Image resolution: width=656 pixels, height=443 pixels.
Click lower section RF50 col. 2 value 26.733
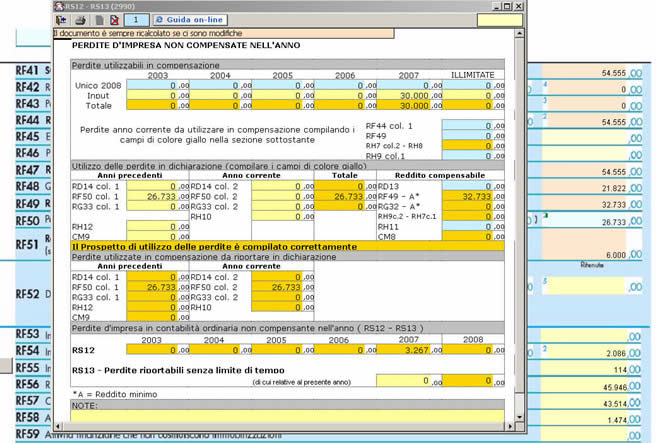(277, 287)
